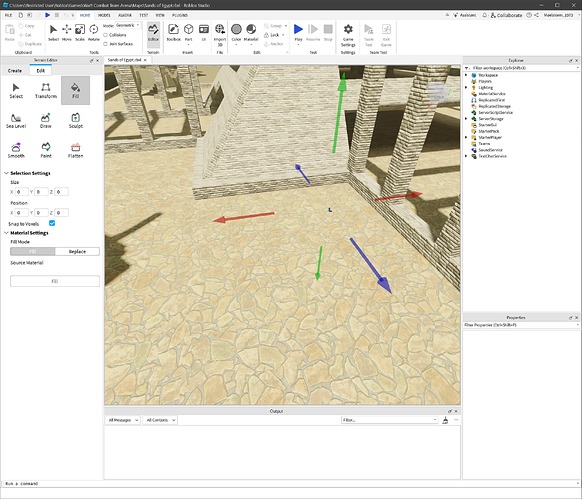This screenshot has height=499, width=582.
Task: Switch Fill Mode to Replace
Action: click(x=77, y=251)
